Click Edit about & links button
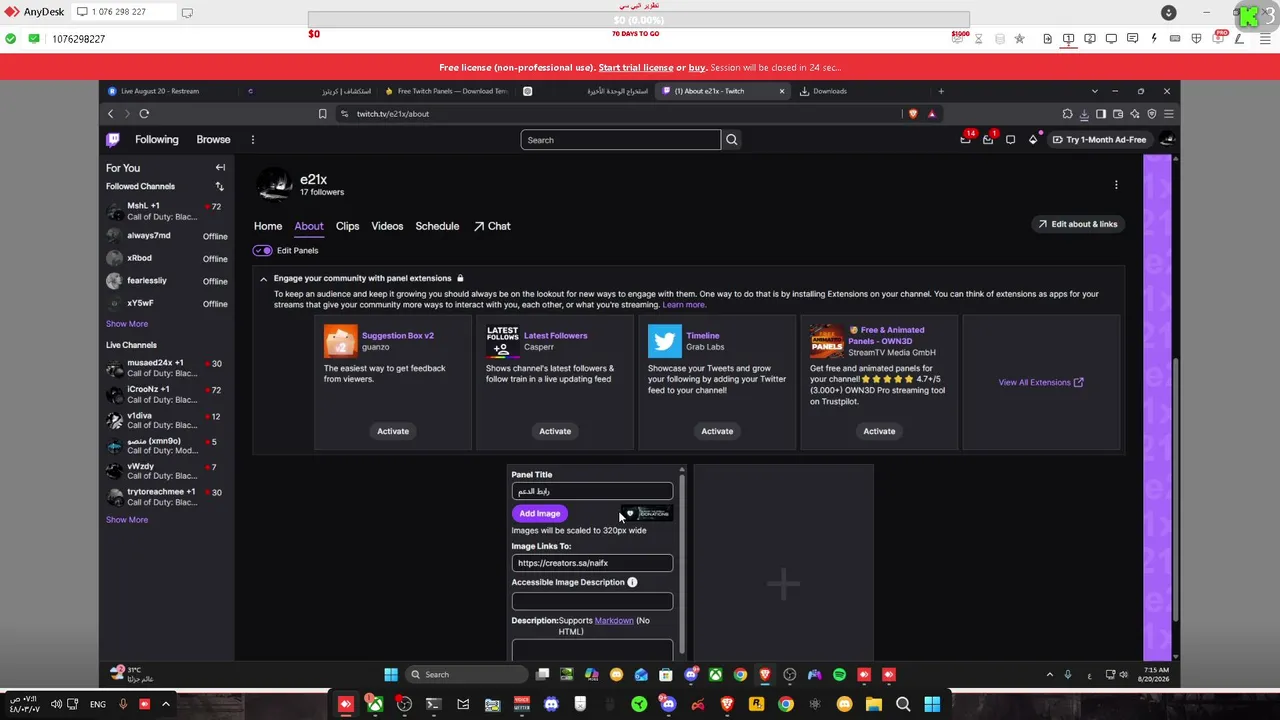This screenshot has width=1280, height=720. pyautogui.click(x=1077, y=224)
